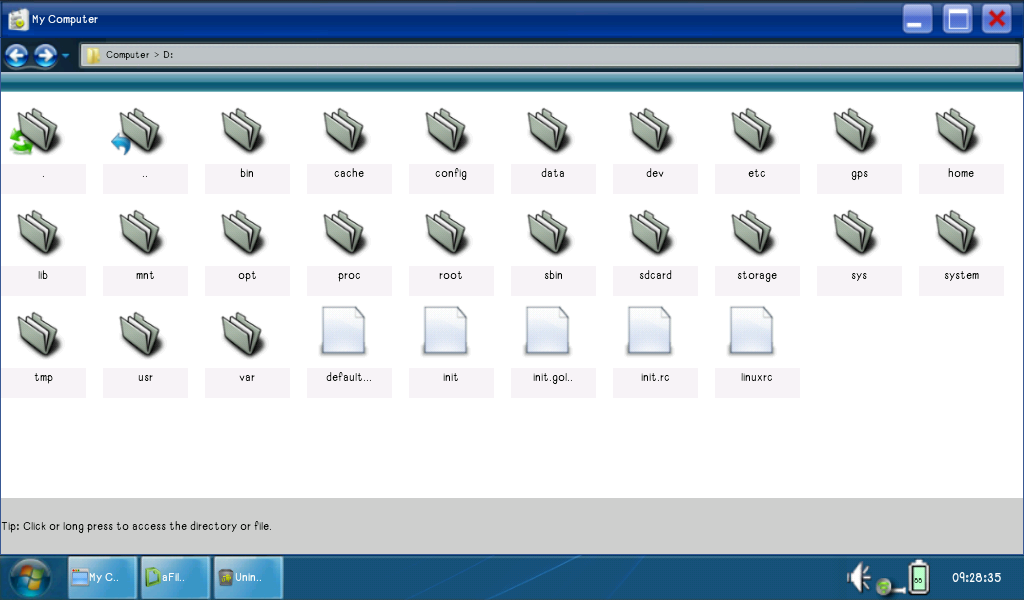Open the tmp folder

39,335
